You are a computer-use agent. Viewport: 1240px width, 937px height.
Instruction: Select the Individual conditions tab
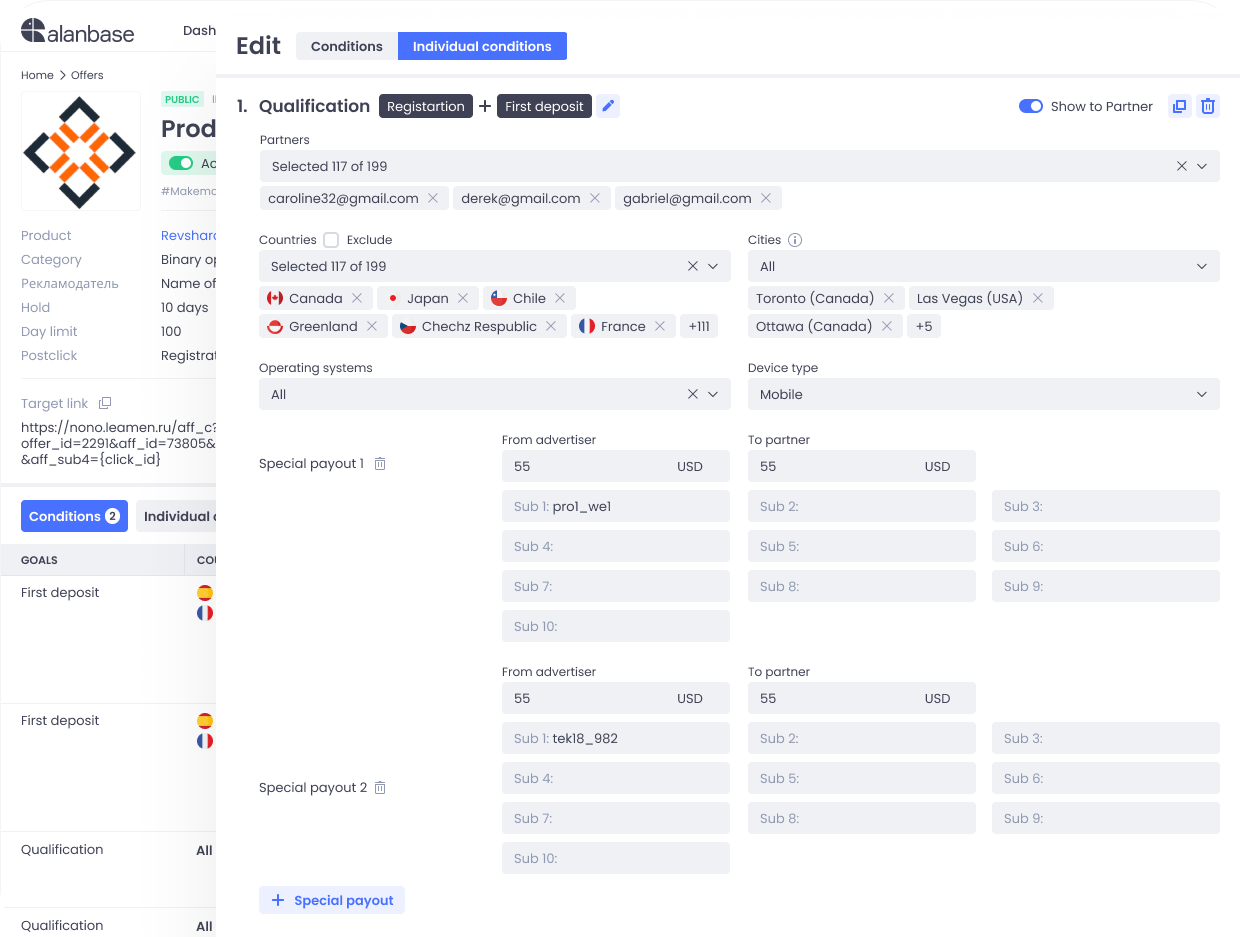point(482,46)
